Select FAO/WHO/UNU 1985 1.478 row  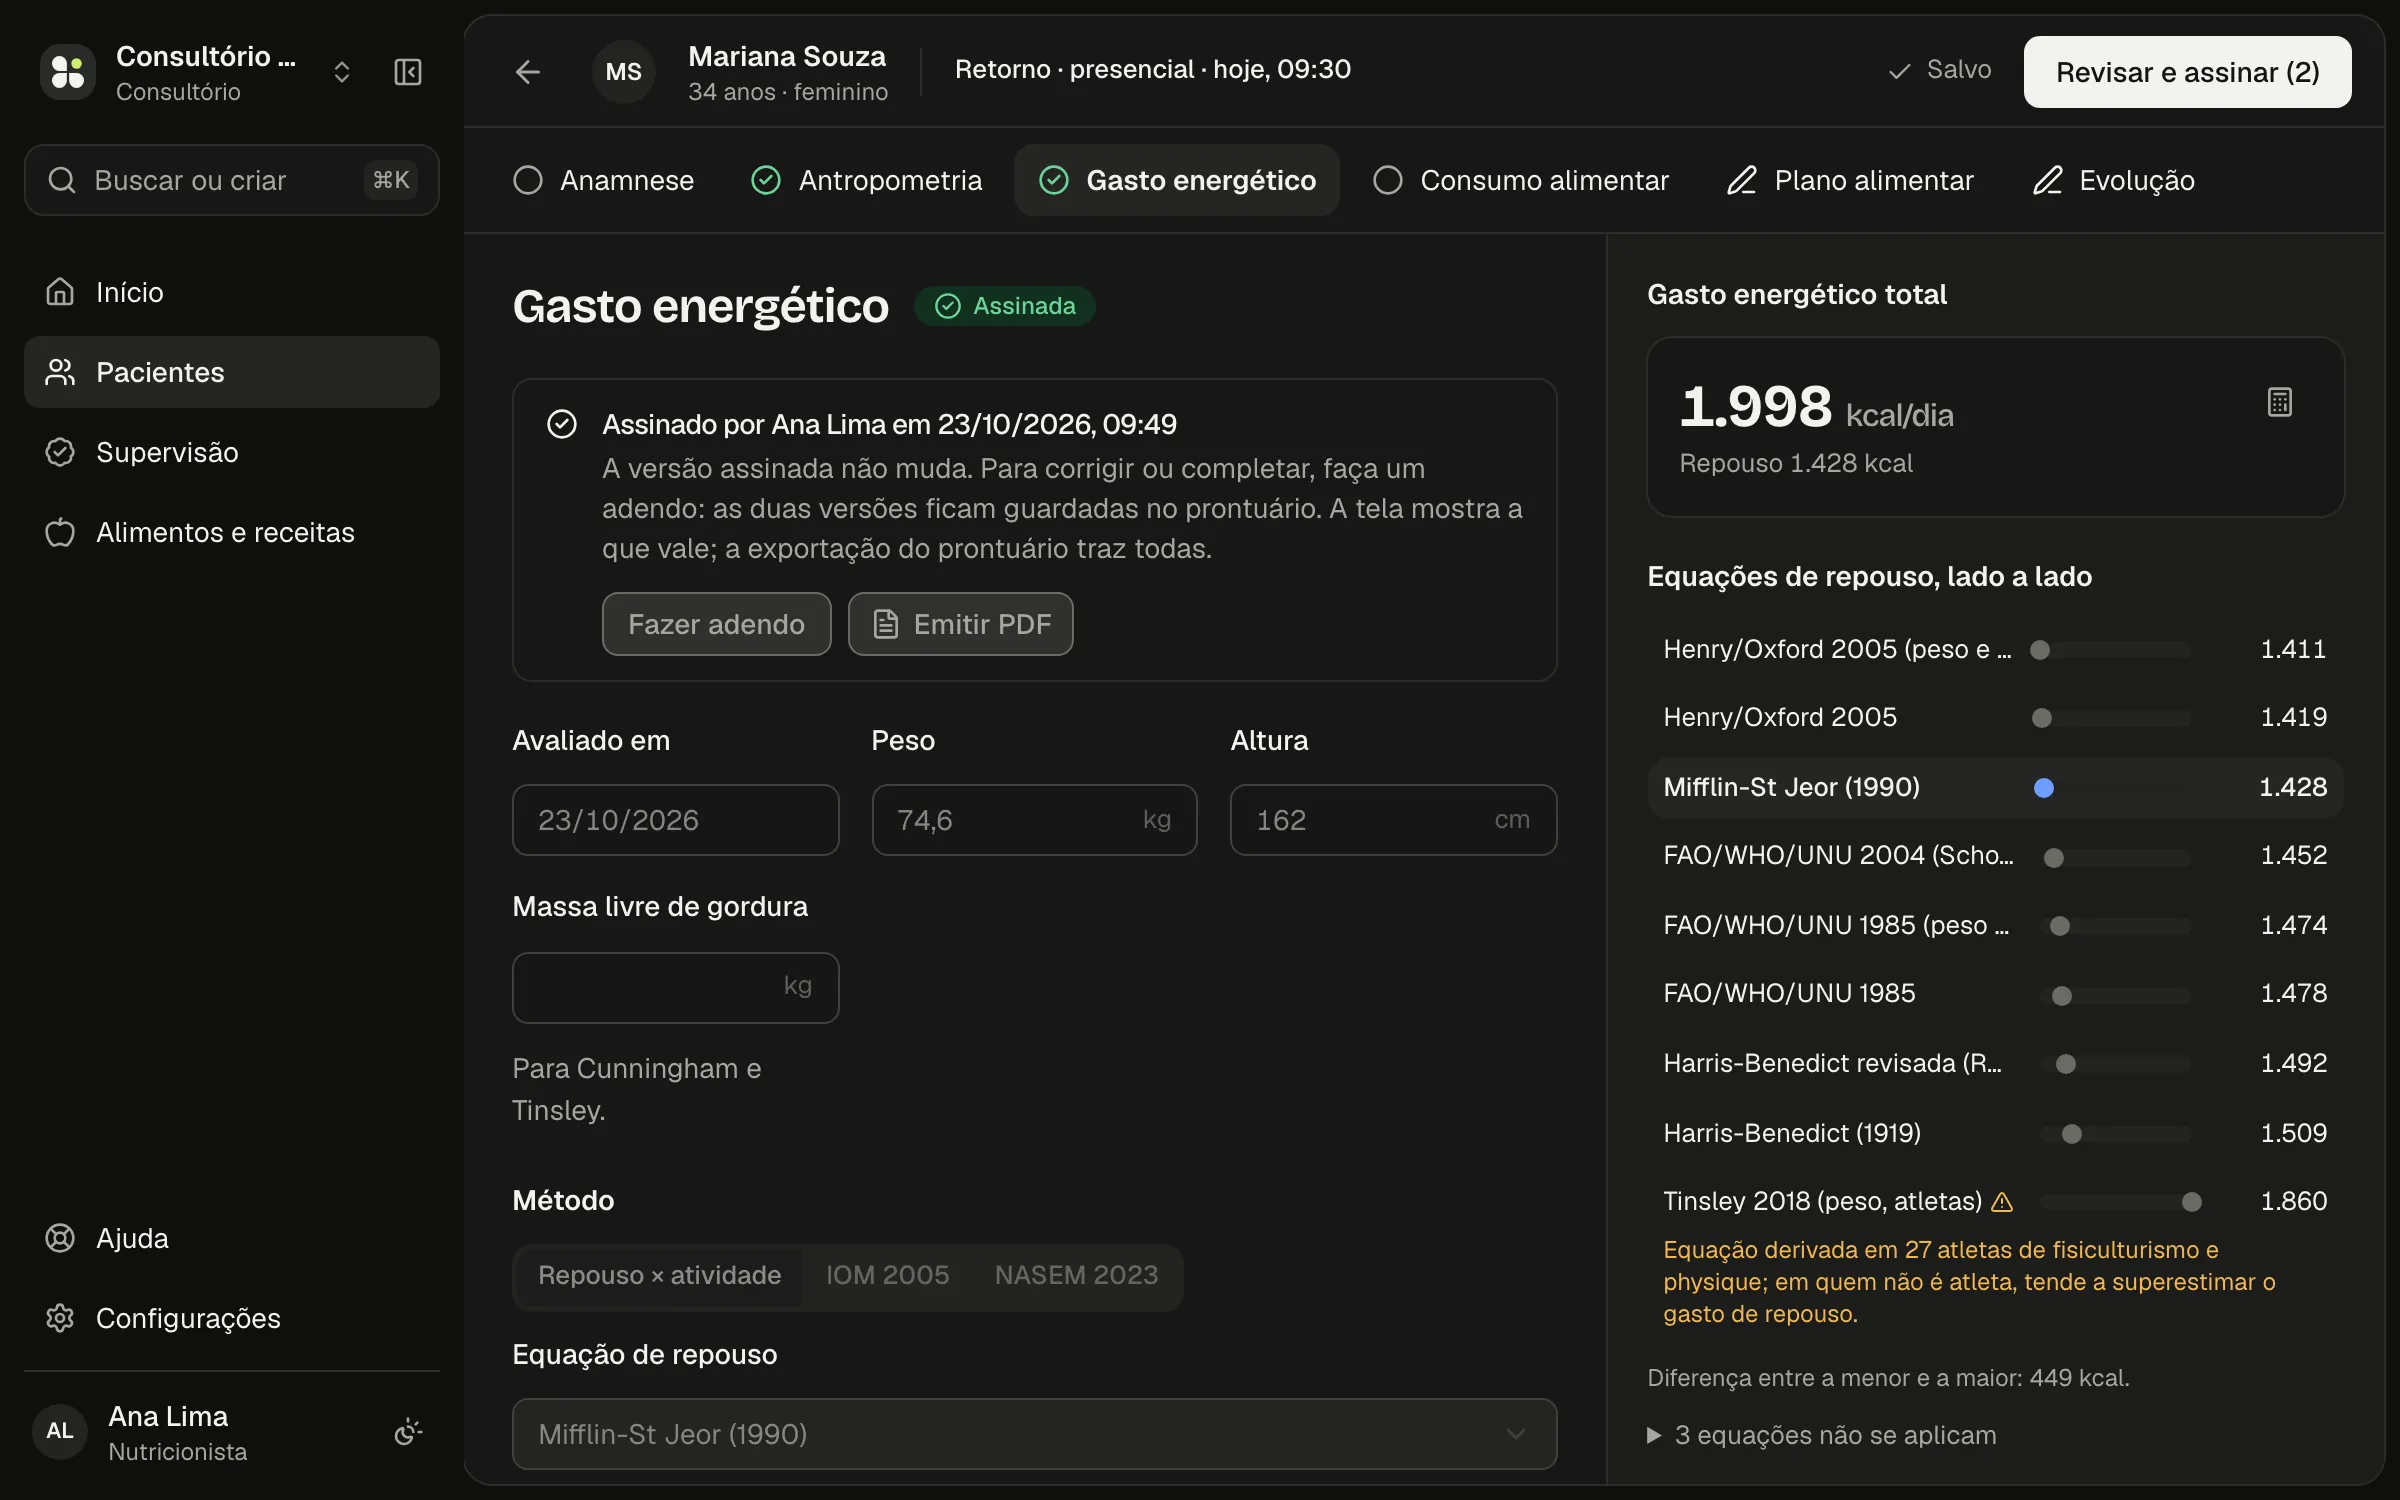(x=1995, y=994)
